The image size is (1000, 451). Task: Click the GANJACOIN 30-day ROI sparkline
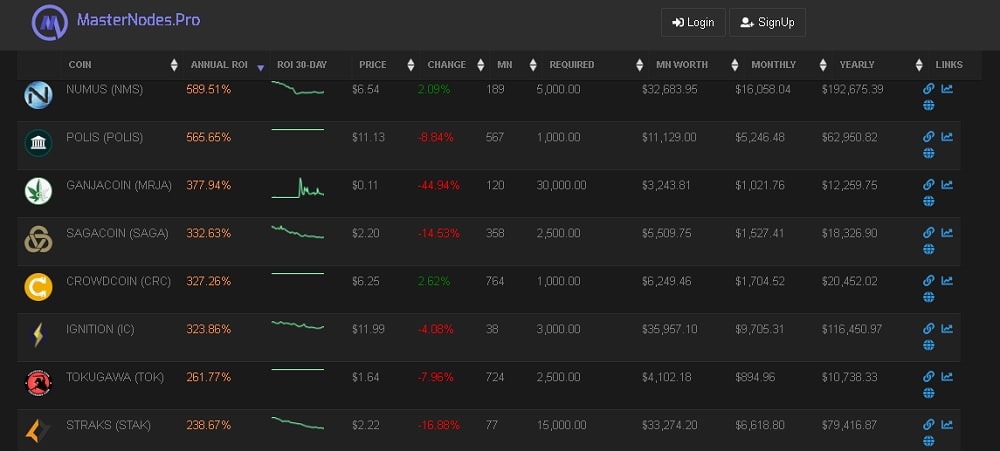tap(298, 187)
